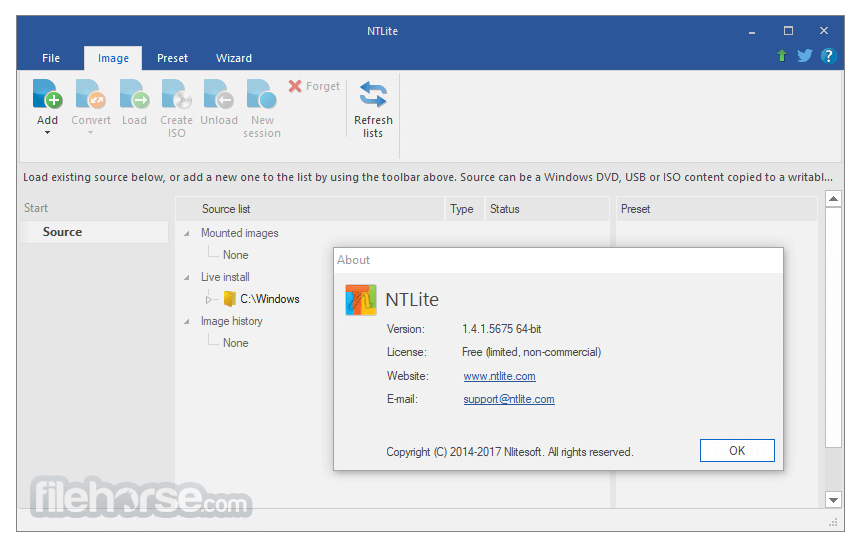Click the Create ISO icon
Image resolution: width=862 pixels, height=548 pixels.
tap(176, 94)
